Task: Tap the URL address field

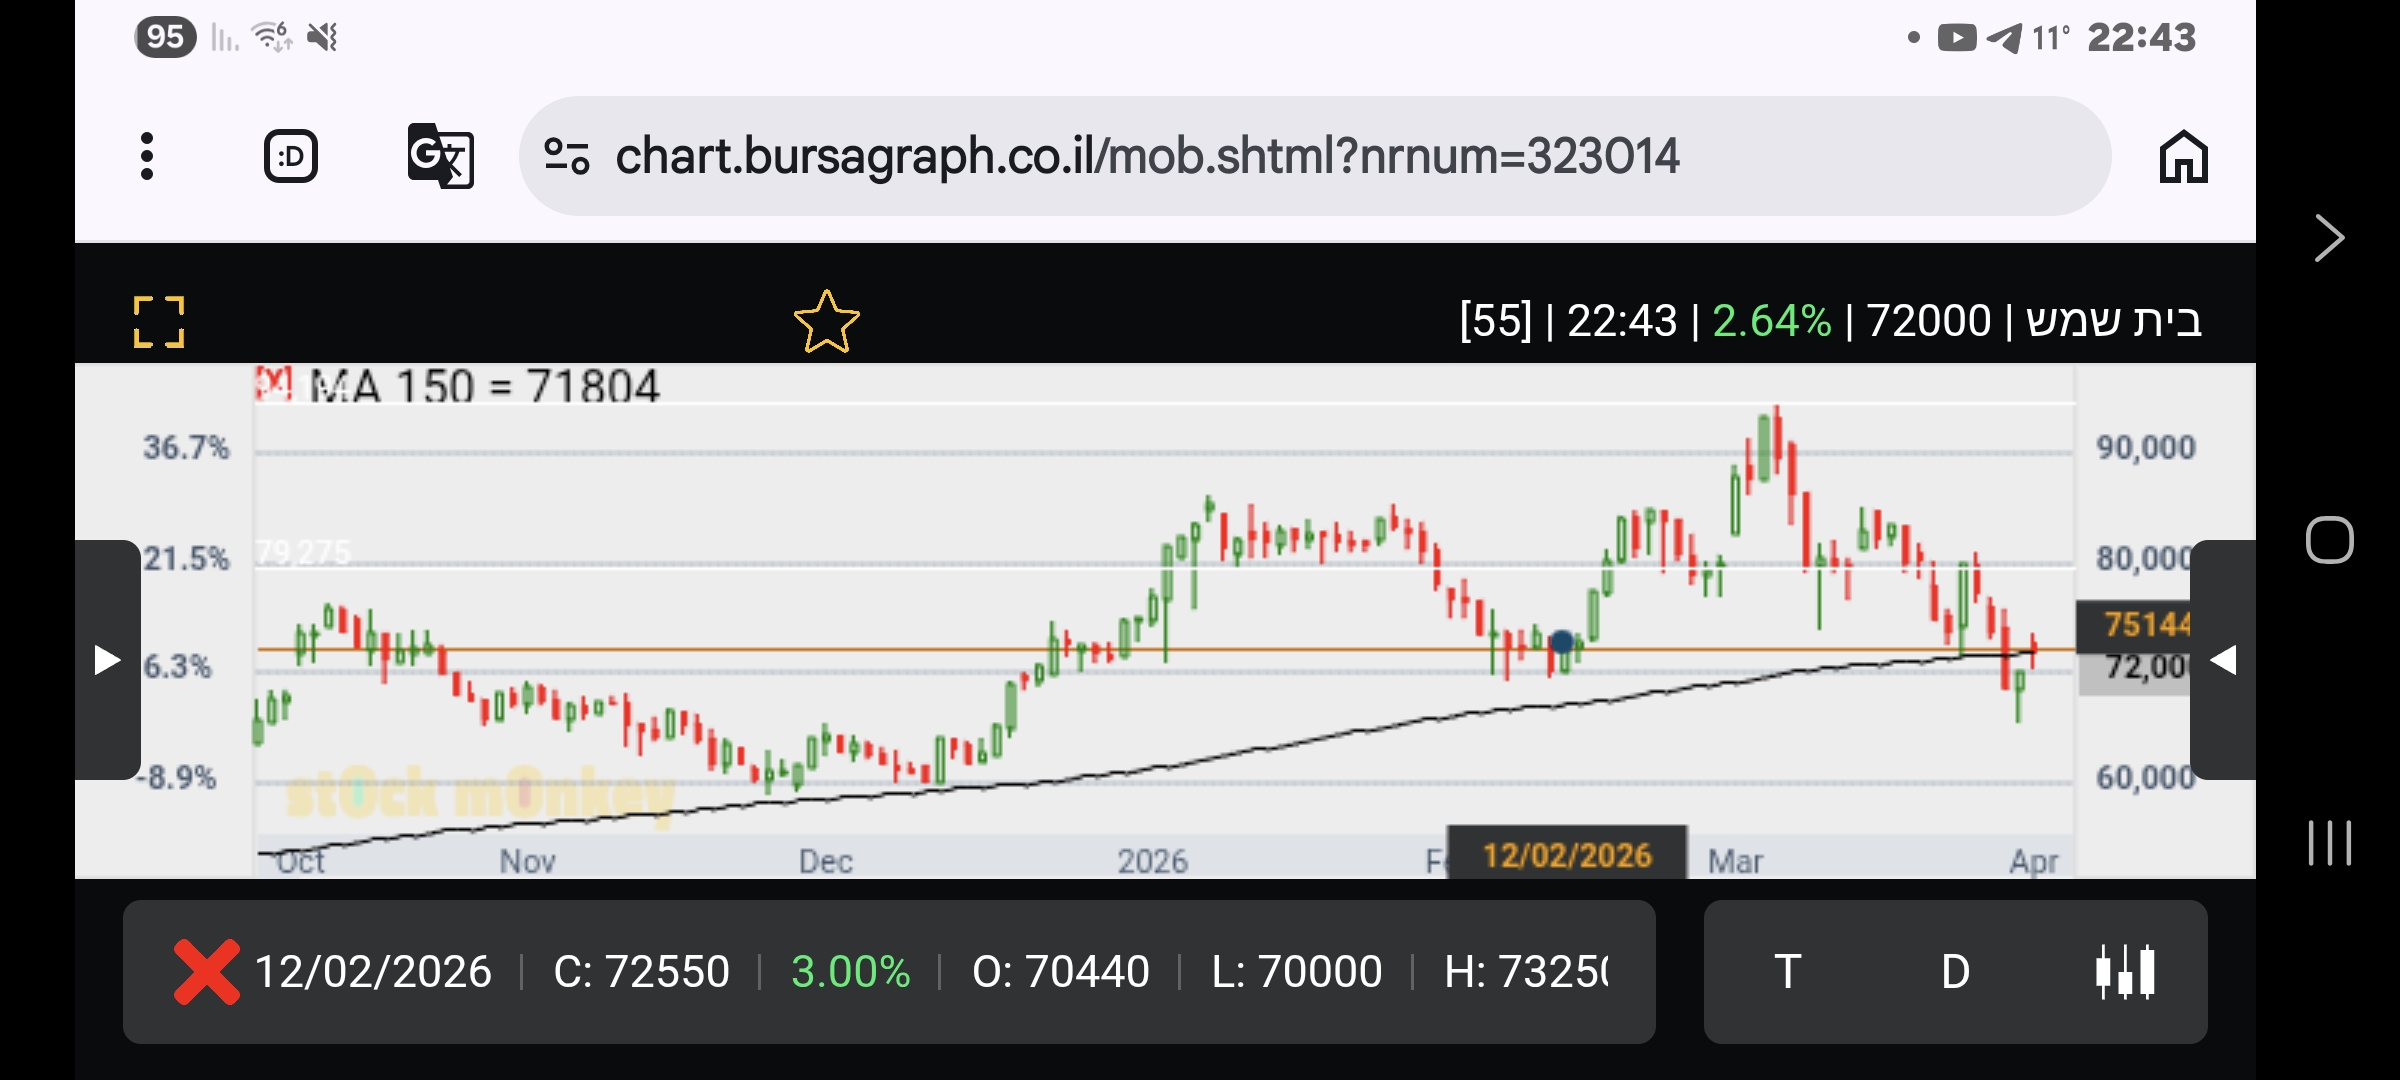Action: pyautogui.click(x=1146, y=156)
